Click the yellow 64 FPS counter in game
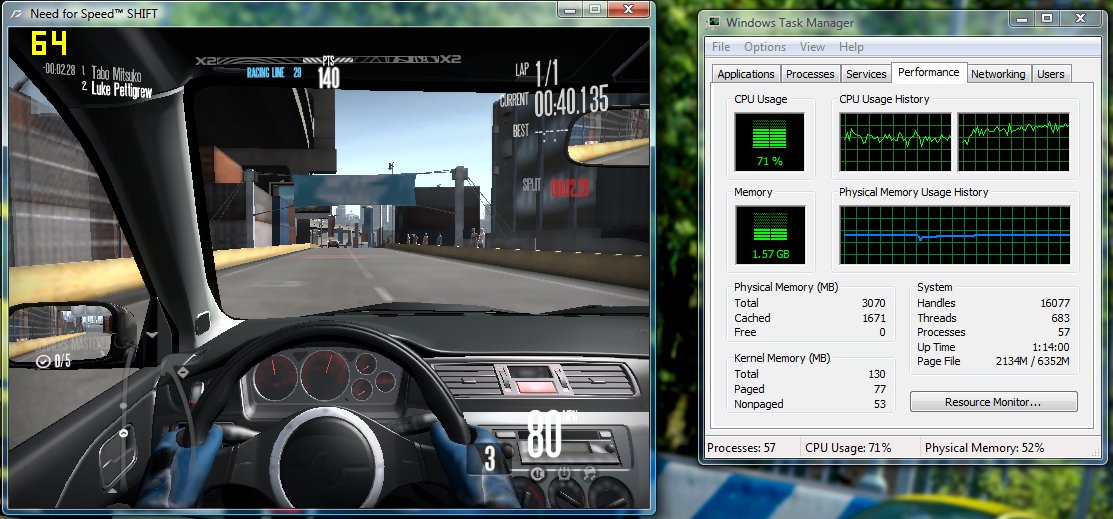Screen dimensions: 1113x519 pyautogui.click(x=50, y=44)
